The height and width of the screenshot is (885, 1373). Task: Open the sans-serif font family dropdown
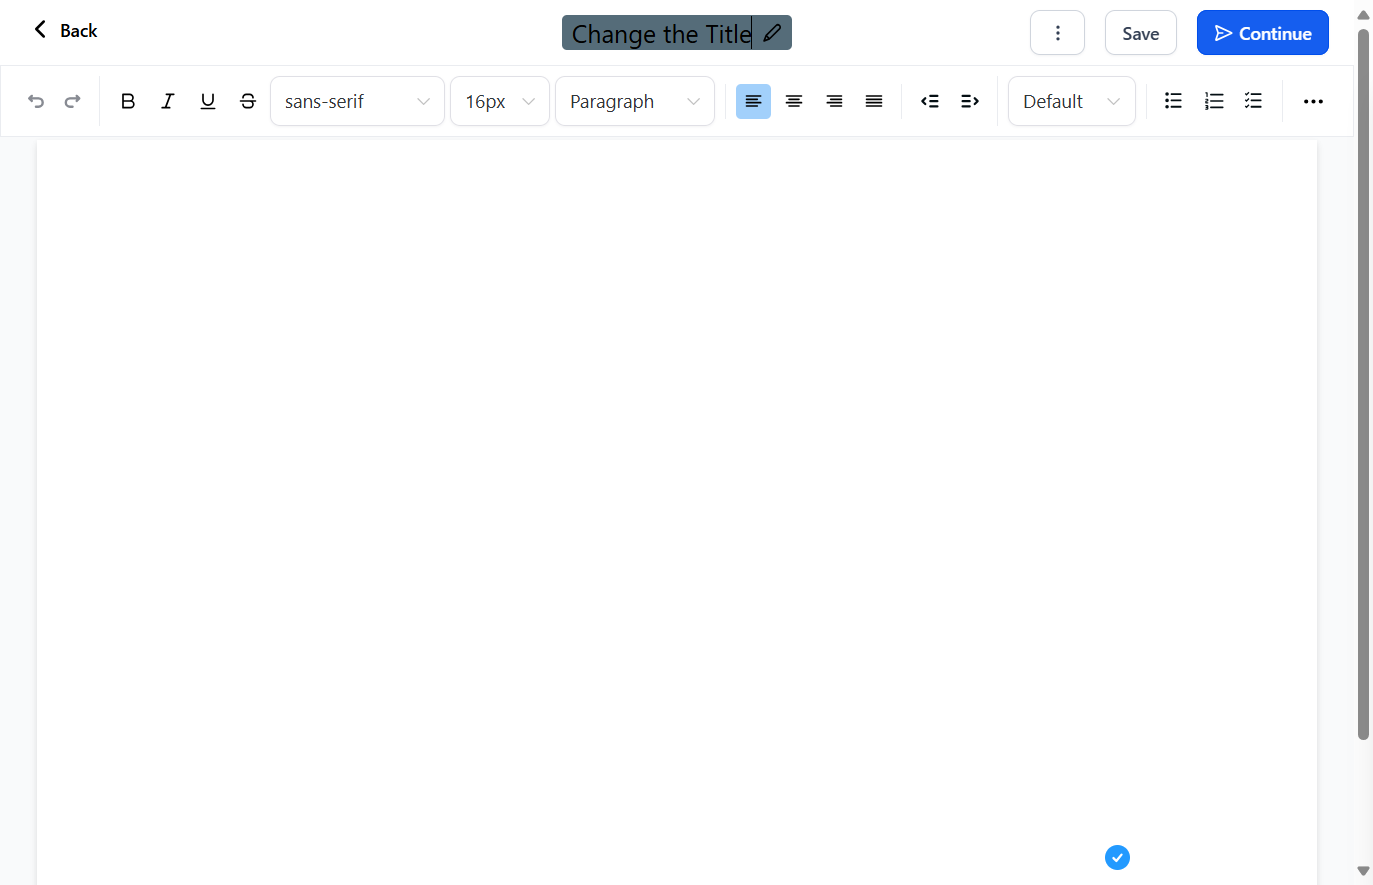357,101
